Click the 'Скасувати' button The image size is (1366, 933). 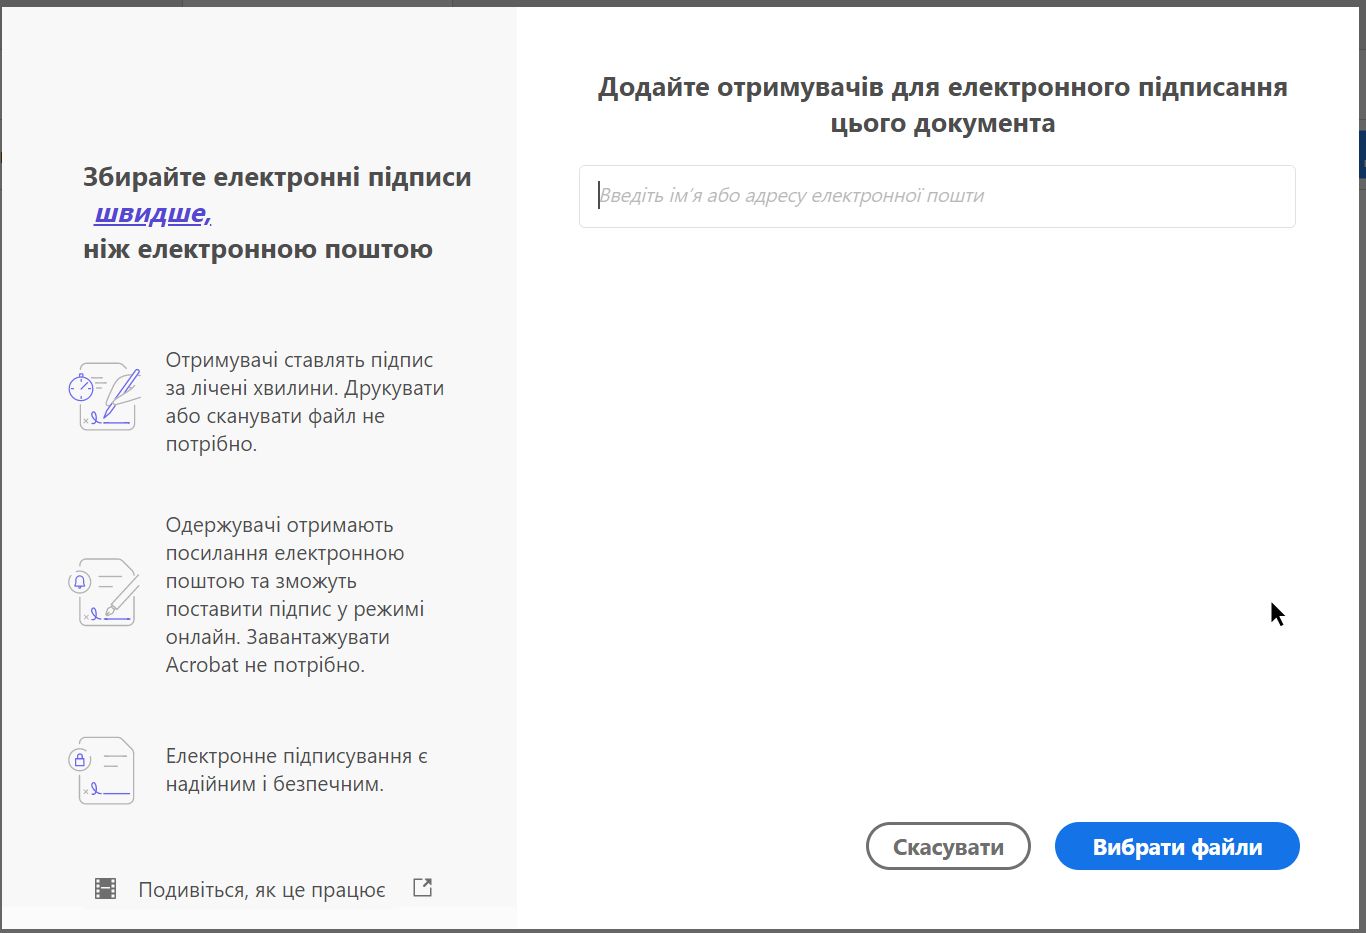pyautogui.click(x=947, y=846)
